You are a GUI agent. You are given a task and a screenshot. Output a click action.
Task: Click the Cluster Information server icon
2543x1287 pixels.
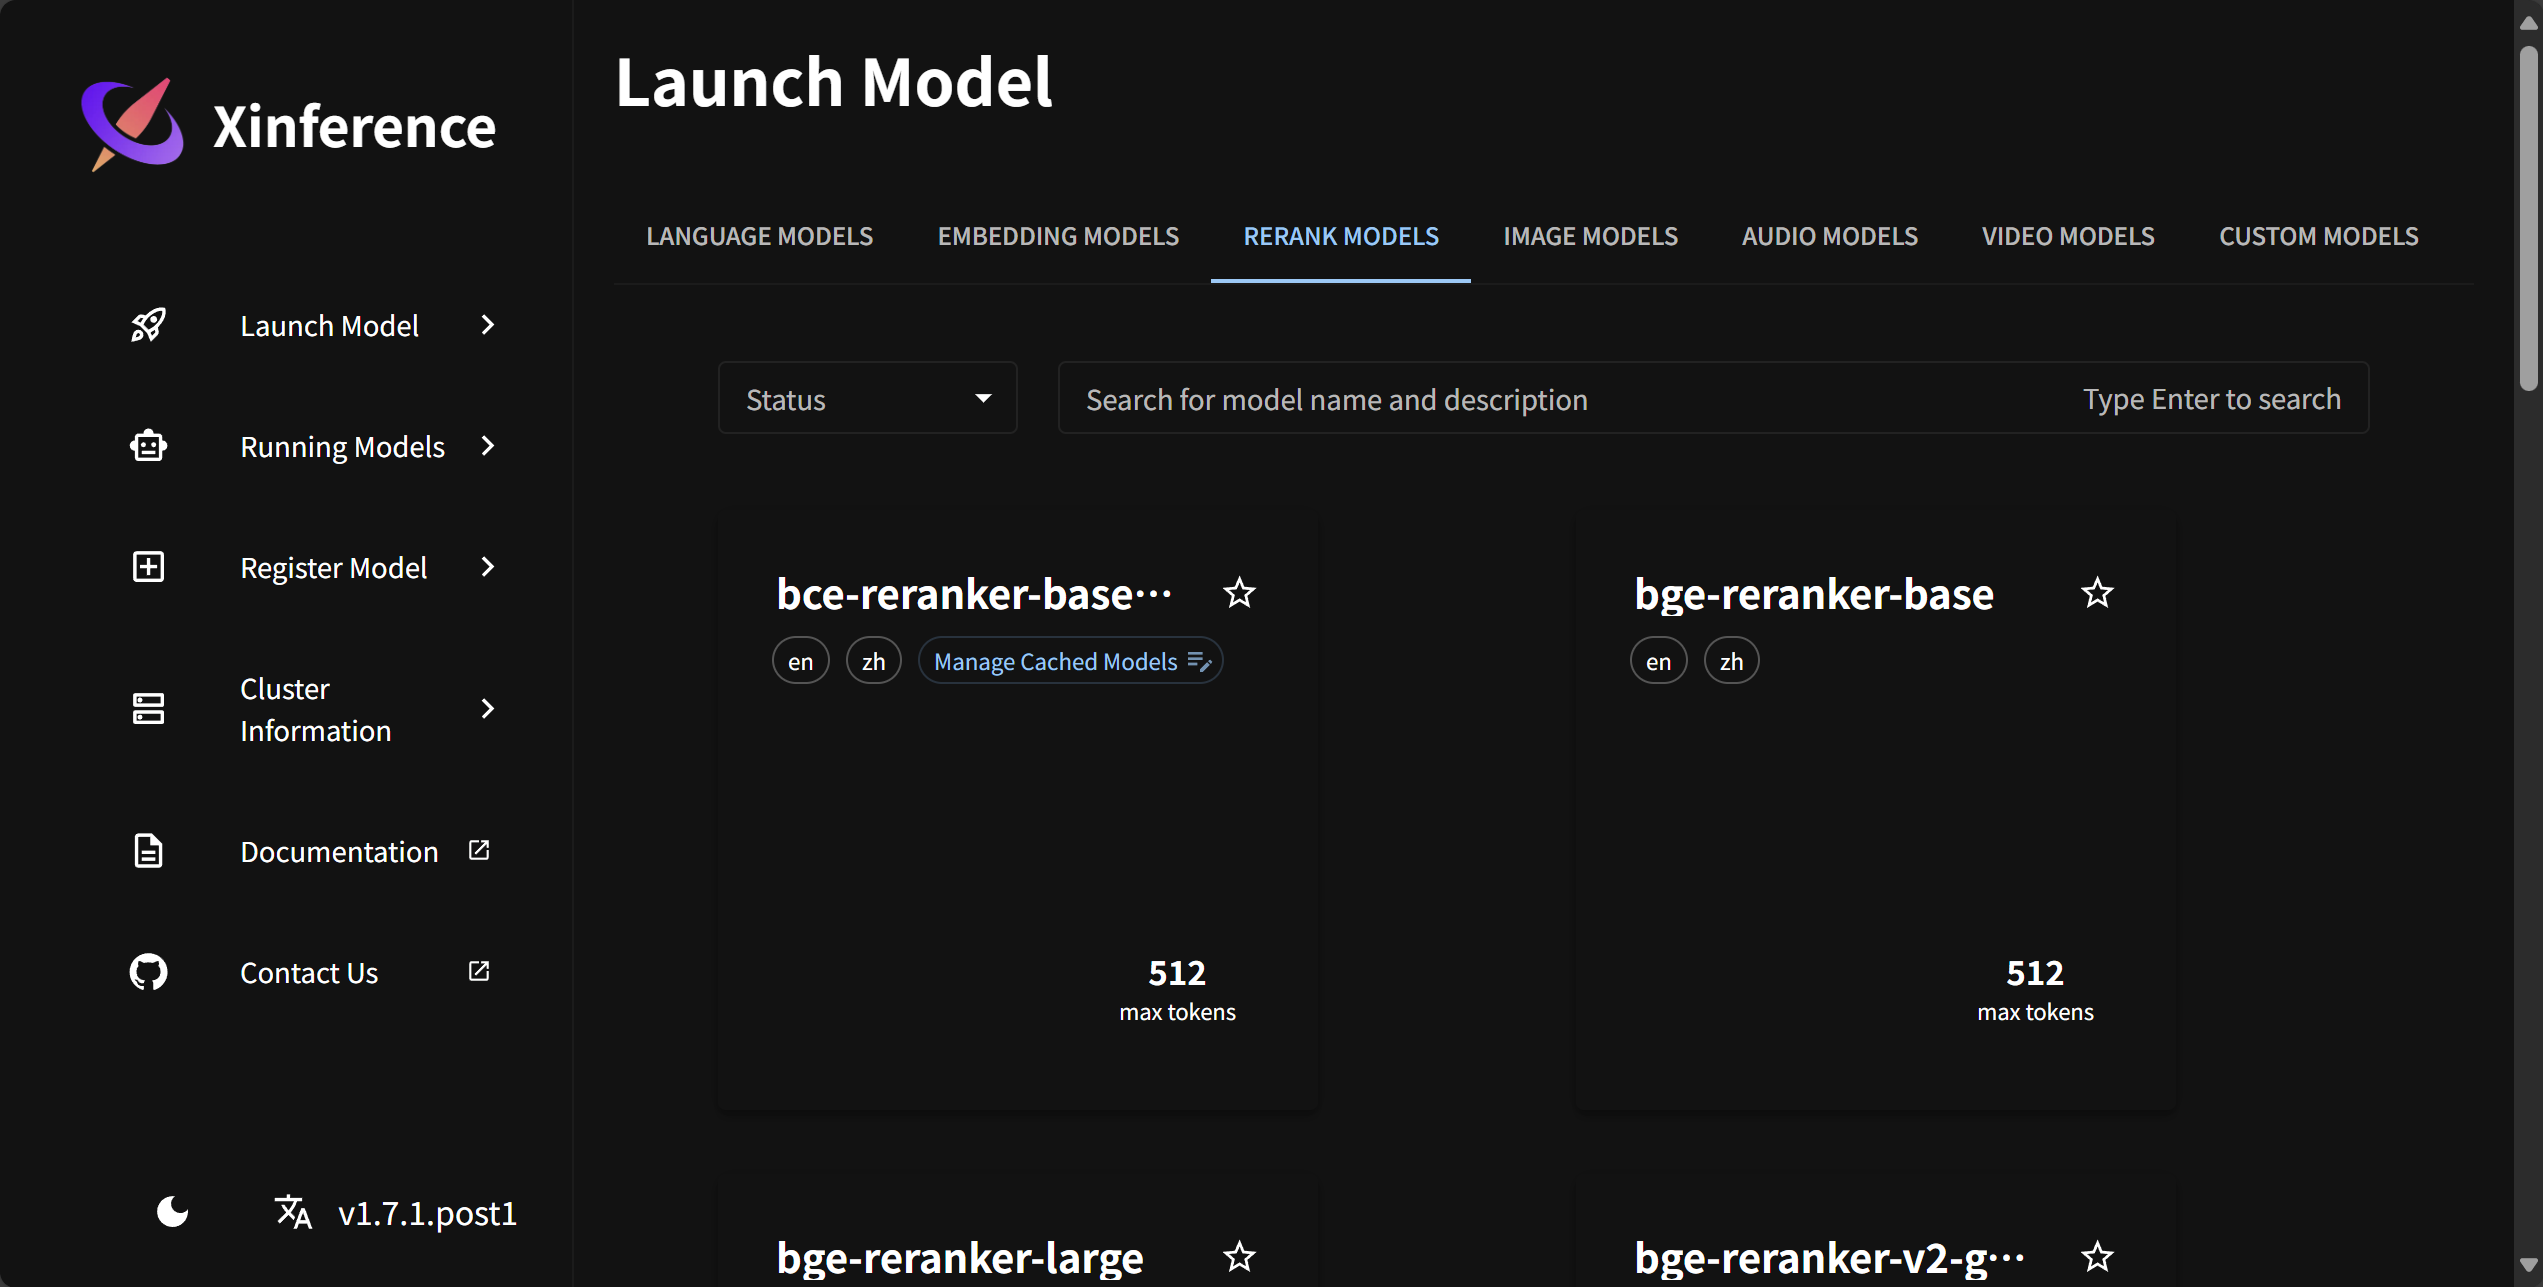pyautogui.click(x=148, y=709)
